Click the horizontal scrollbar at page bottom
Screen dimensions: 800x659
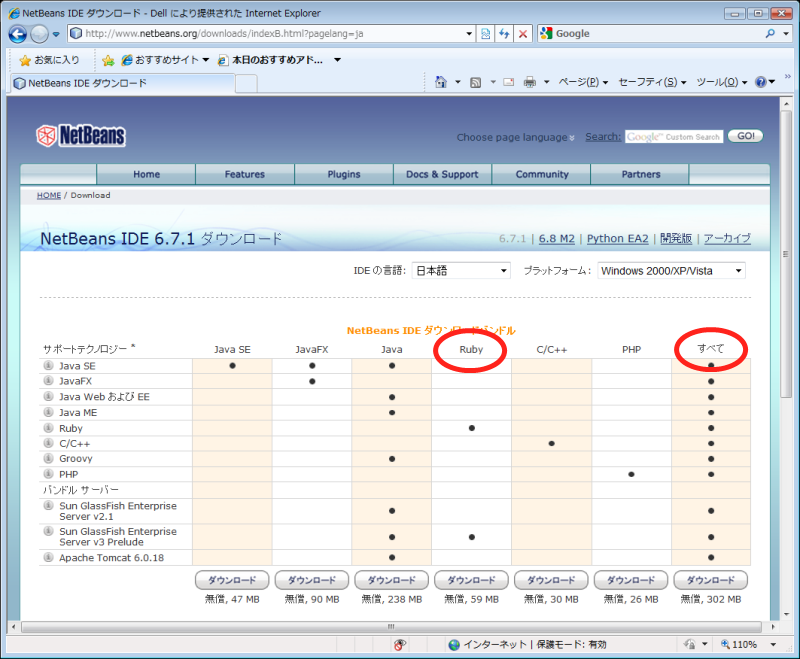[391, 626]
